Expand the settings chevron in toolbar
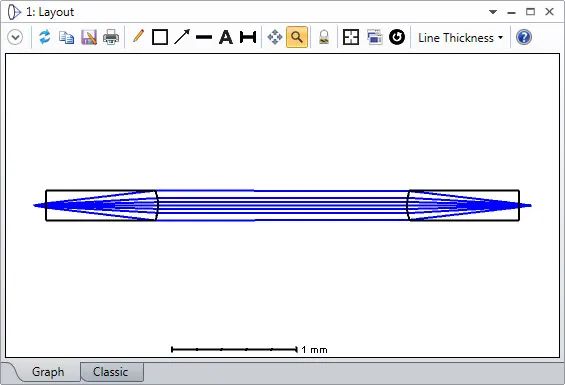Image resolution: width=565 pixels, height=385 pixels. [x=15, y=37]
